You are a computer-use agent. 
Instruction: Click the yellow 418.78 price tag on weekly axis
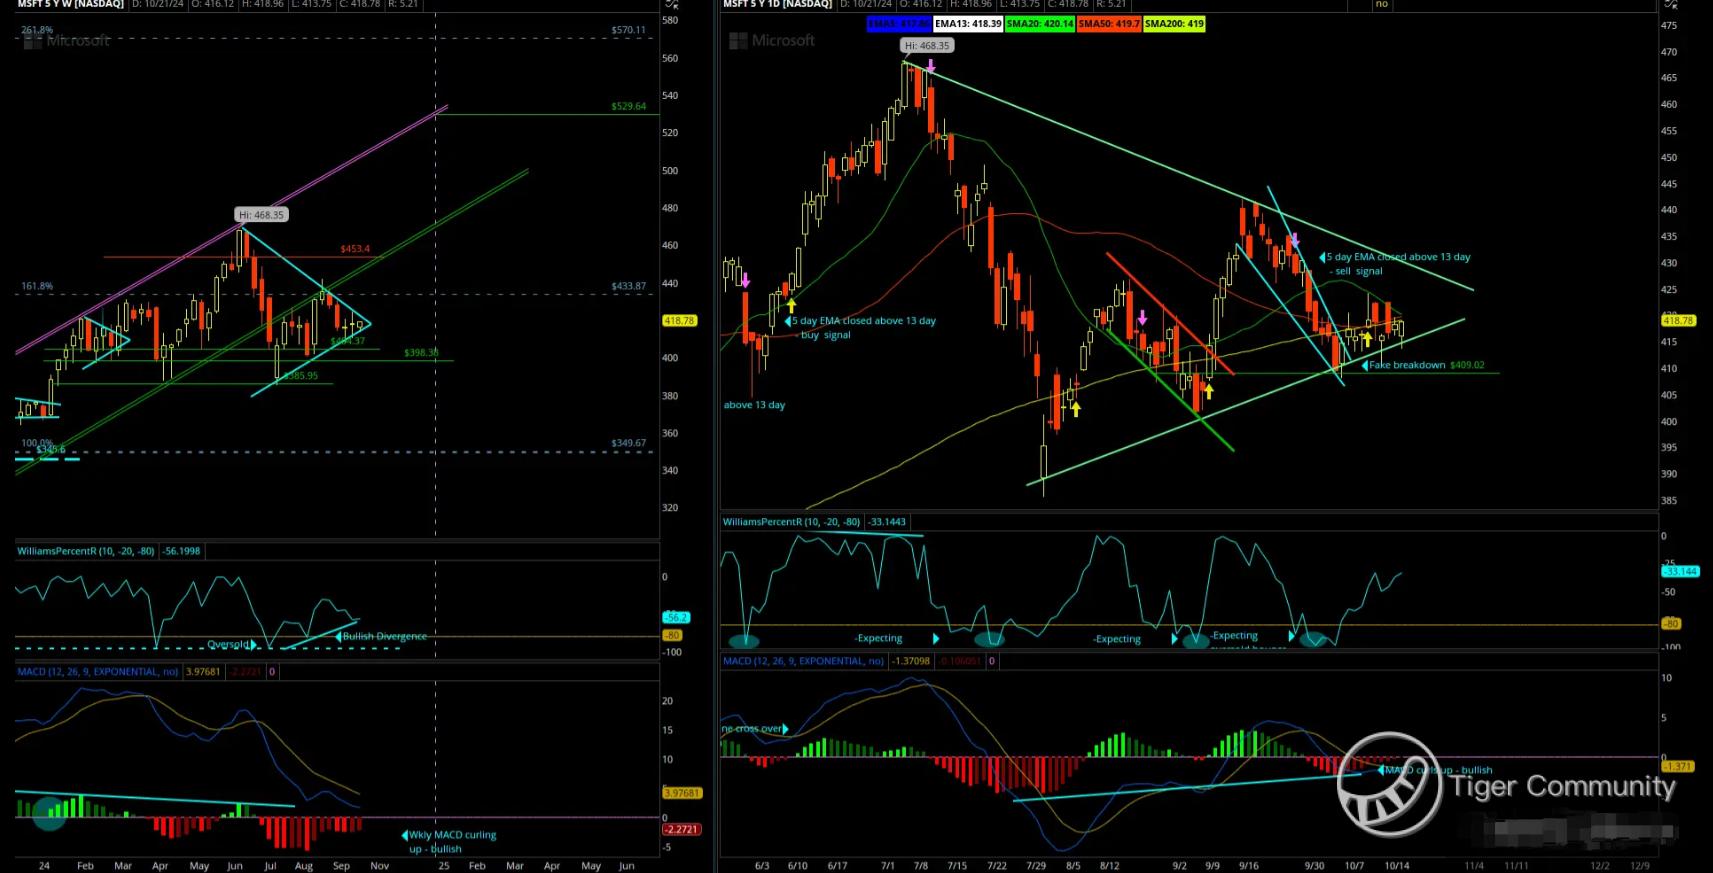679,321
